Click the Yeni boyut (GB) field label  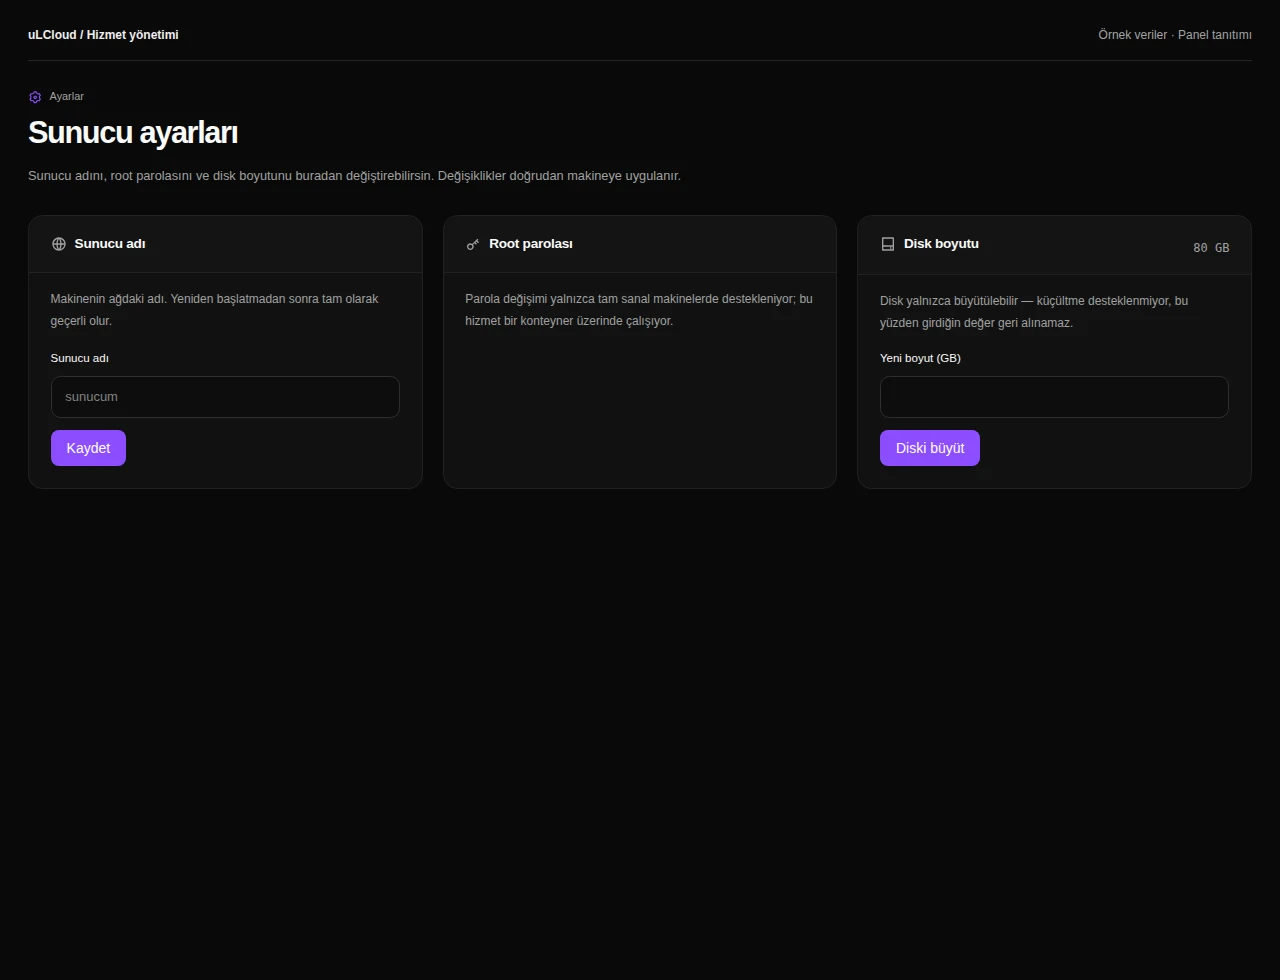click(x=920, y=358)
